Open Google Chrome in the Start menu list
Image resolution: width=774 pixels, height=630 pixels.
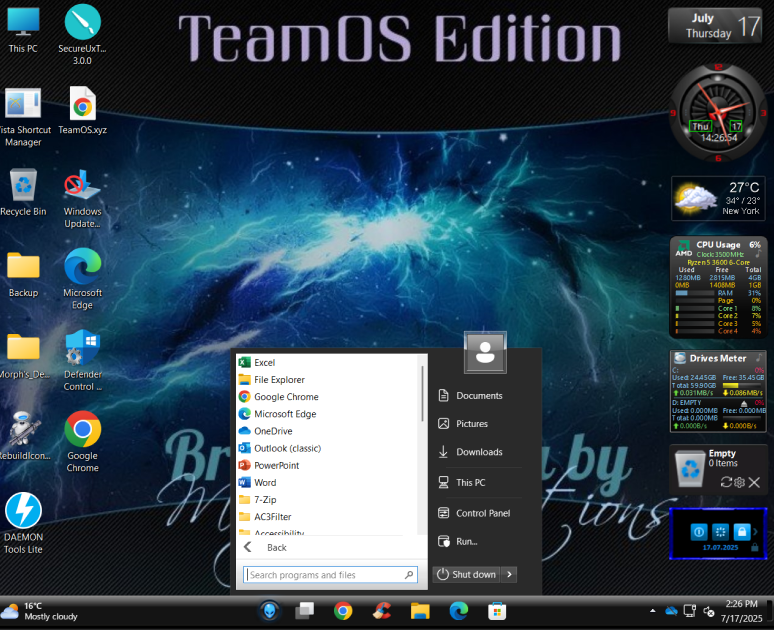(x=328, y=397)
